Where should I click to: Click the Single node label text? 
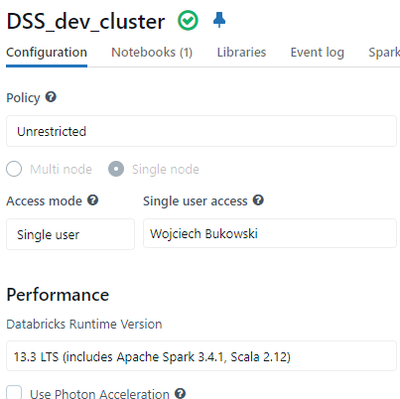point(166,169)
